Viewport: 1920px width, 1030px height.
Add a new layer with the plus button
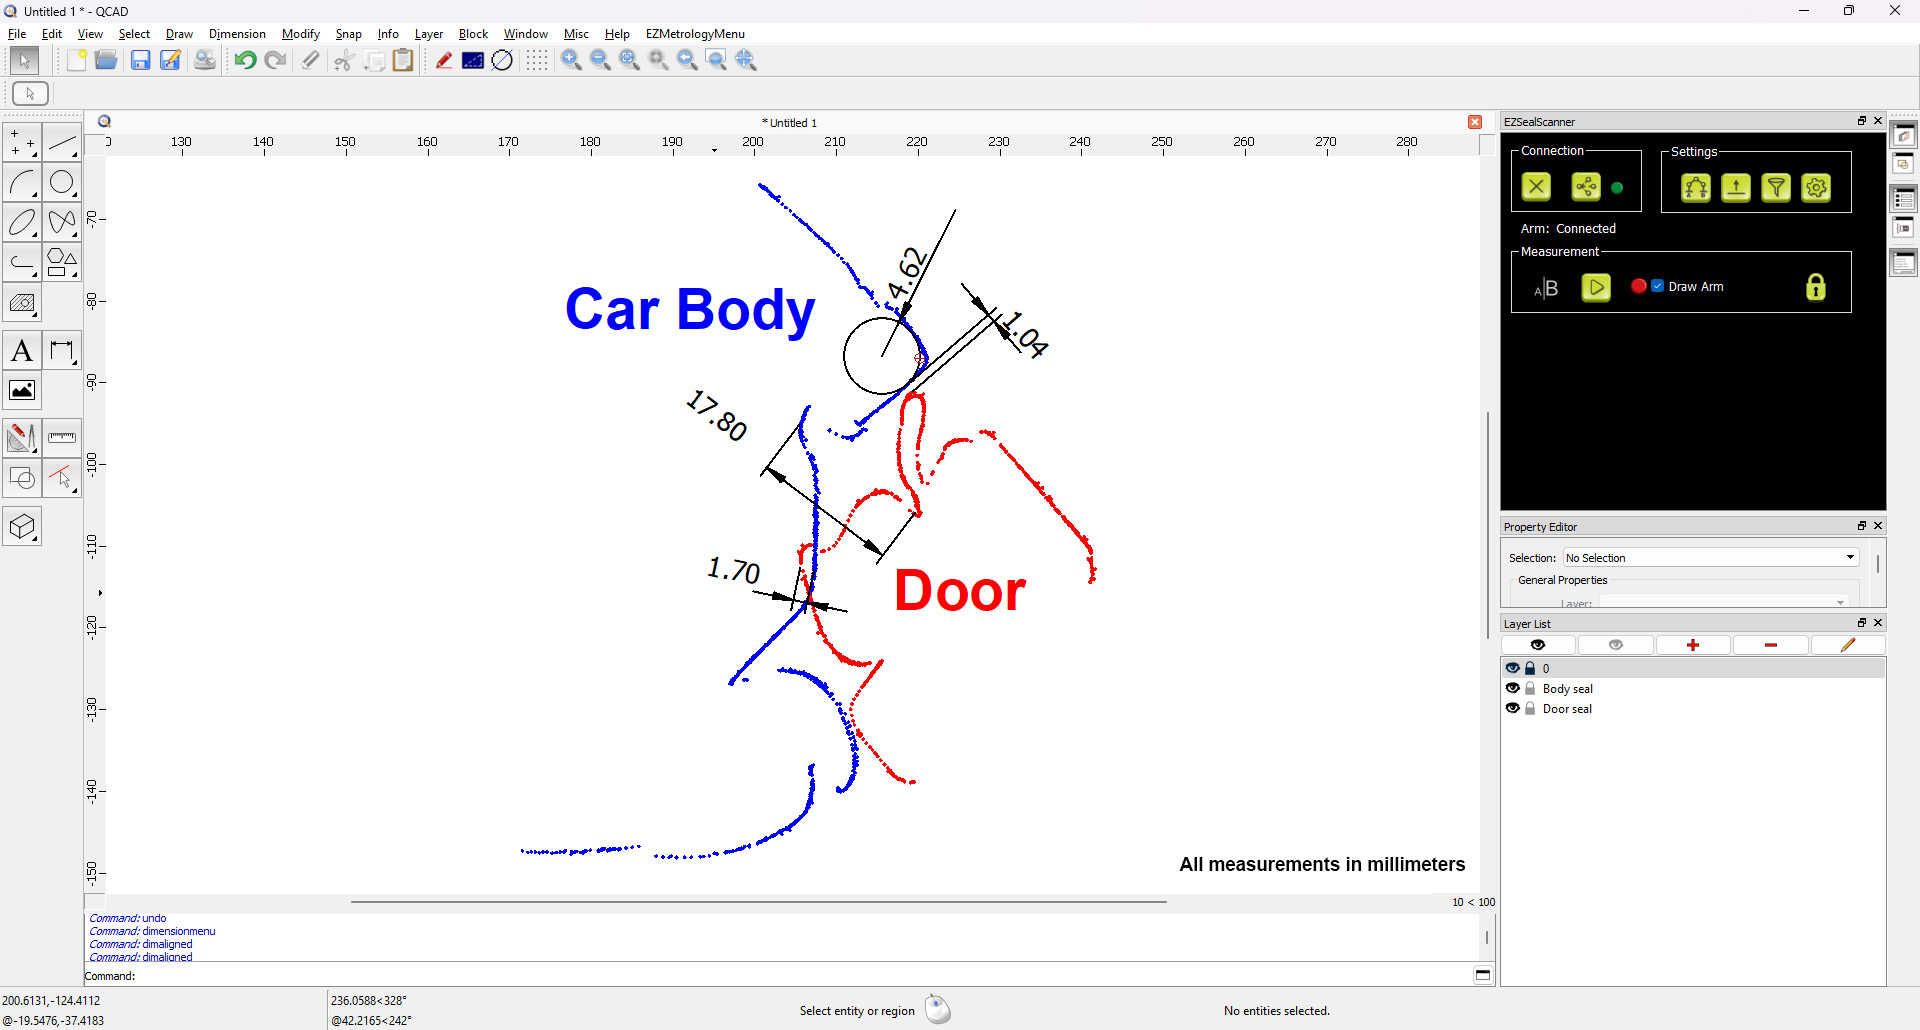(1693, 645)
